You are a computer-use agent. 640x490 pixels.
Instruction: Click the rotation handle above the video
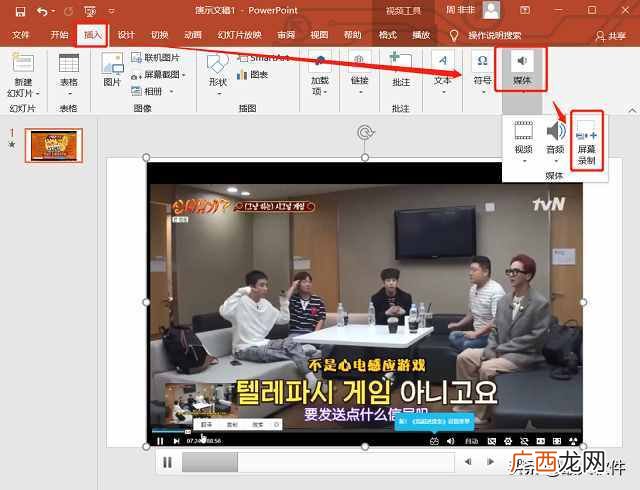[365, 132]
